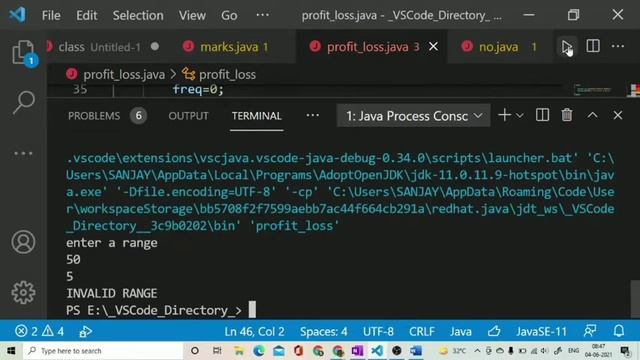The height and width of the screenshot is (360, 640).
Task: Maximize panel size with chevron up
Action: (x=592, y=116)
